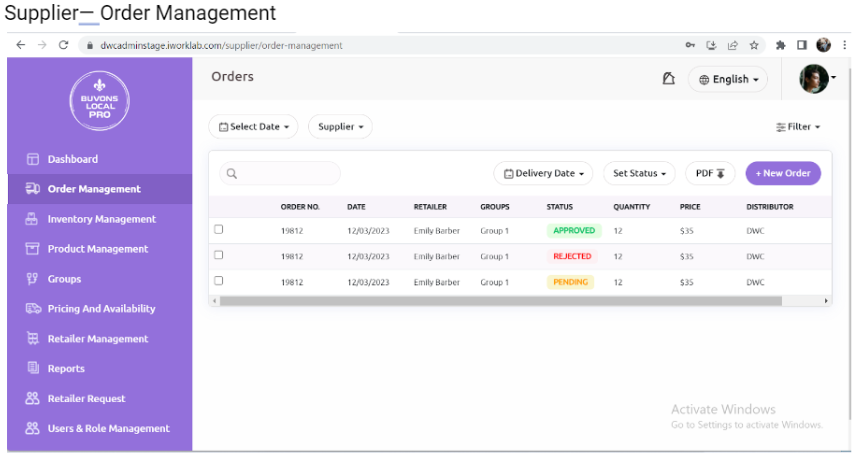Tick the checkbox on the REJECTED order row
This screenshot has height=455, width=856.
pos(219,256)
